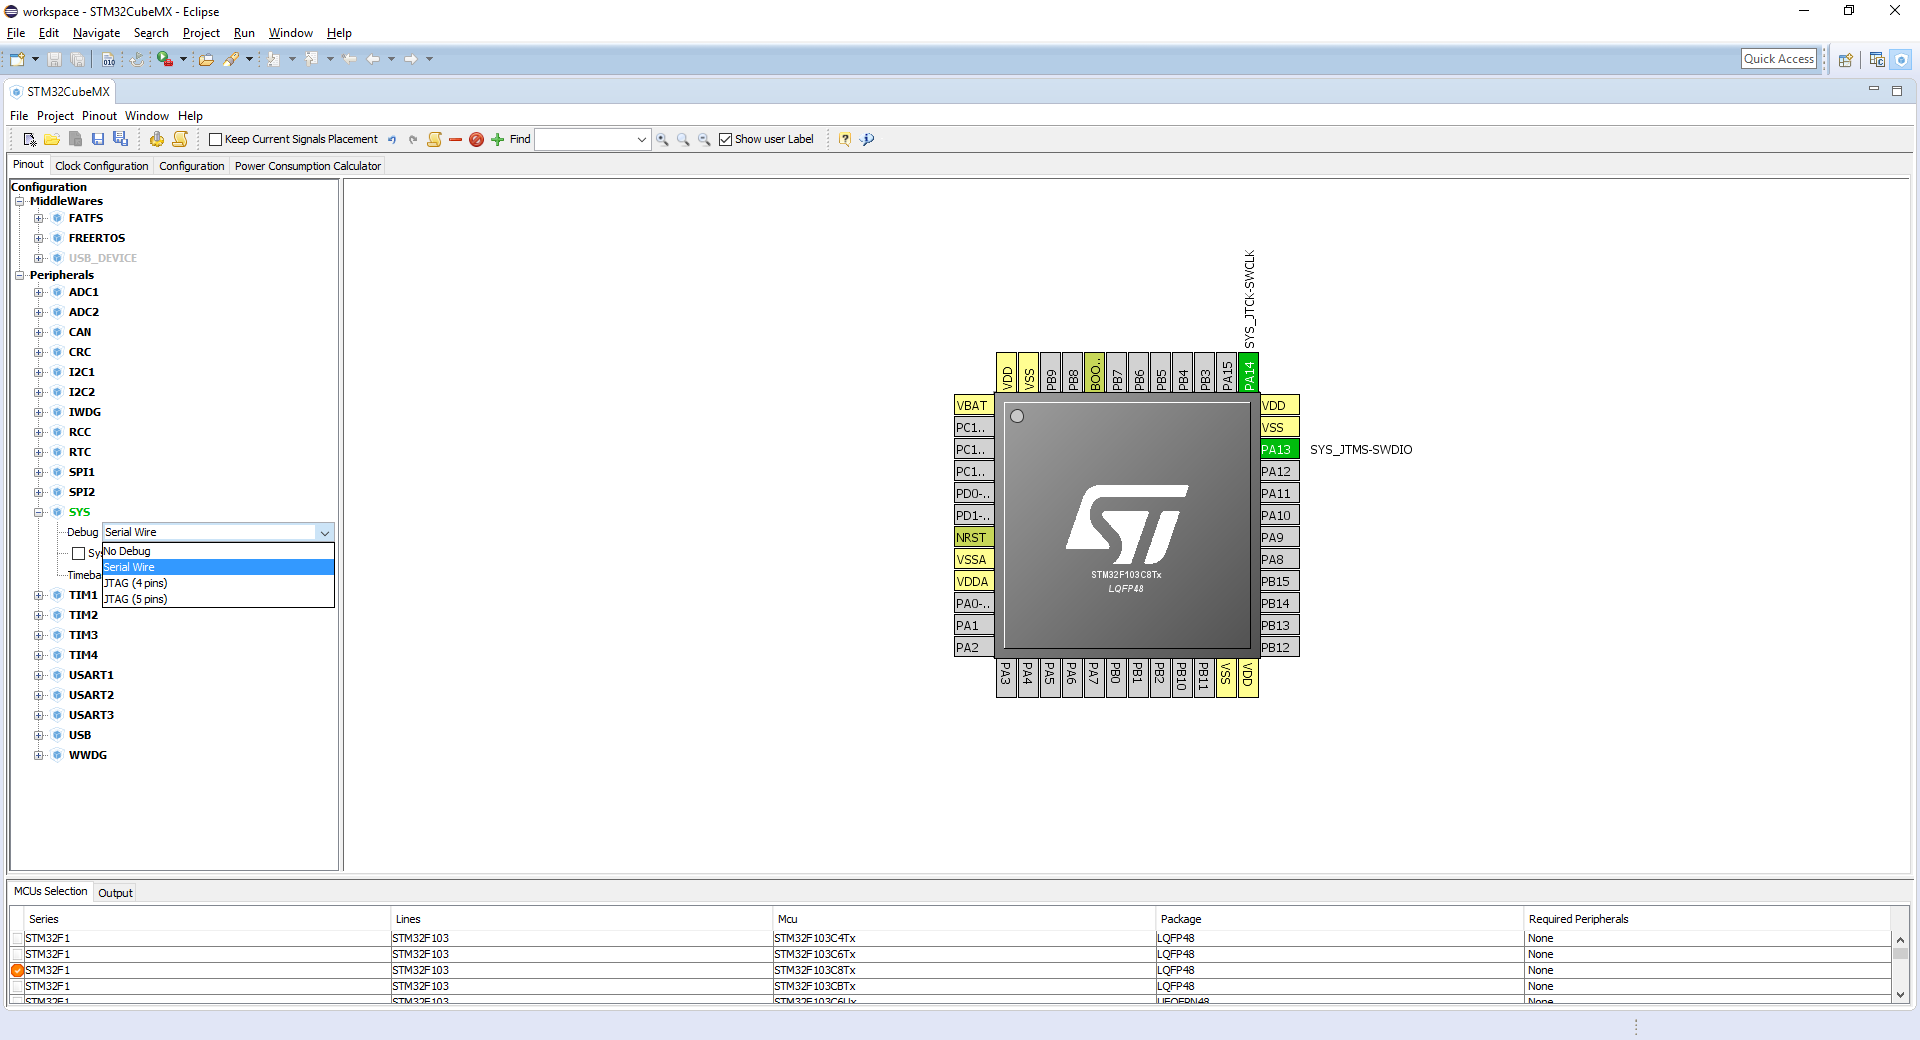The width and height of the screenshot is (1920, 1040).
Task: Click the Generate Source Code gear icon
Action: click(157, 139)
